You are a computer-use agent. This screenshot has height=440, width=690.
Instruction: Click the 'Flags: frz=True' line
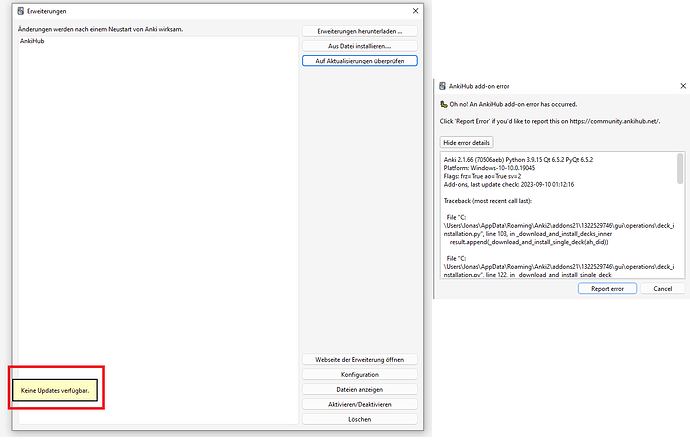coord(482,176)
